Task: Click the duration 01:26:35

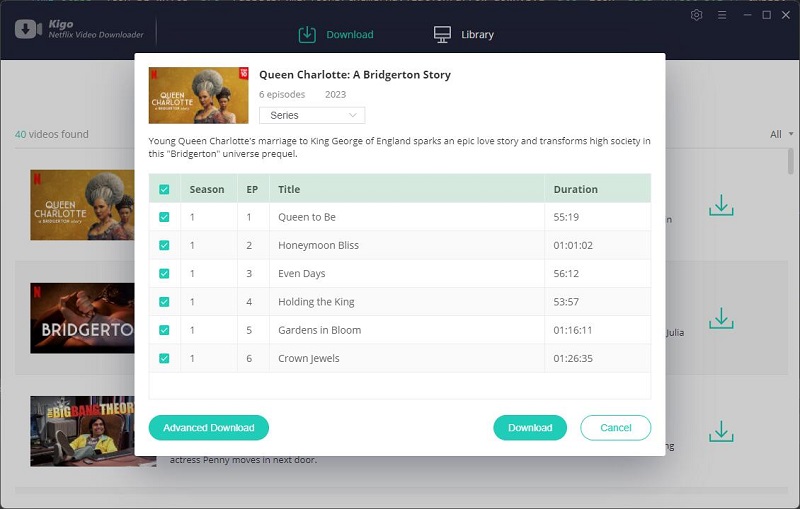Action: (573, 359)
